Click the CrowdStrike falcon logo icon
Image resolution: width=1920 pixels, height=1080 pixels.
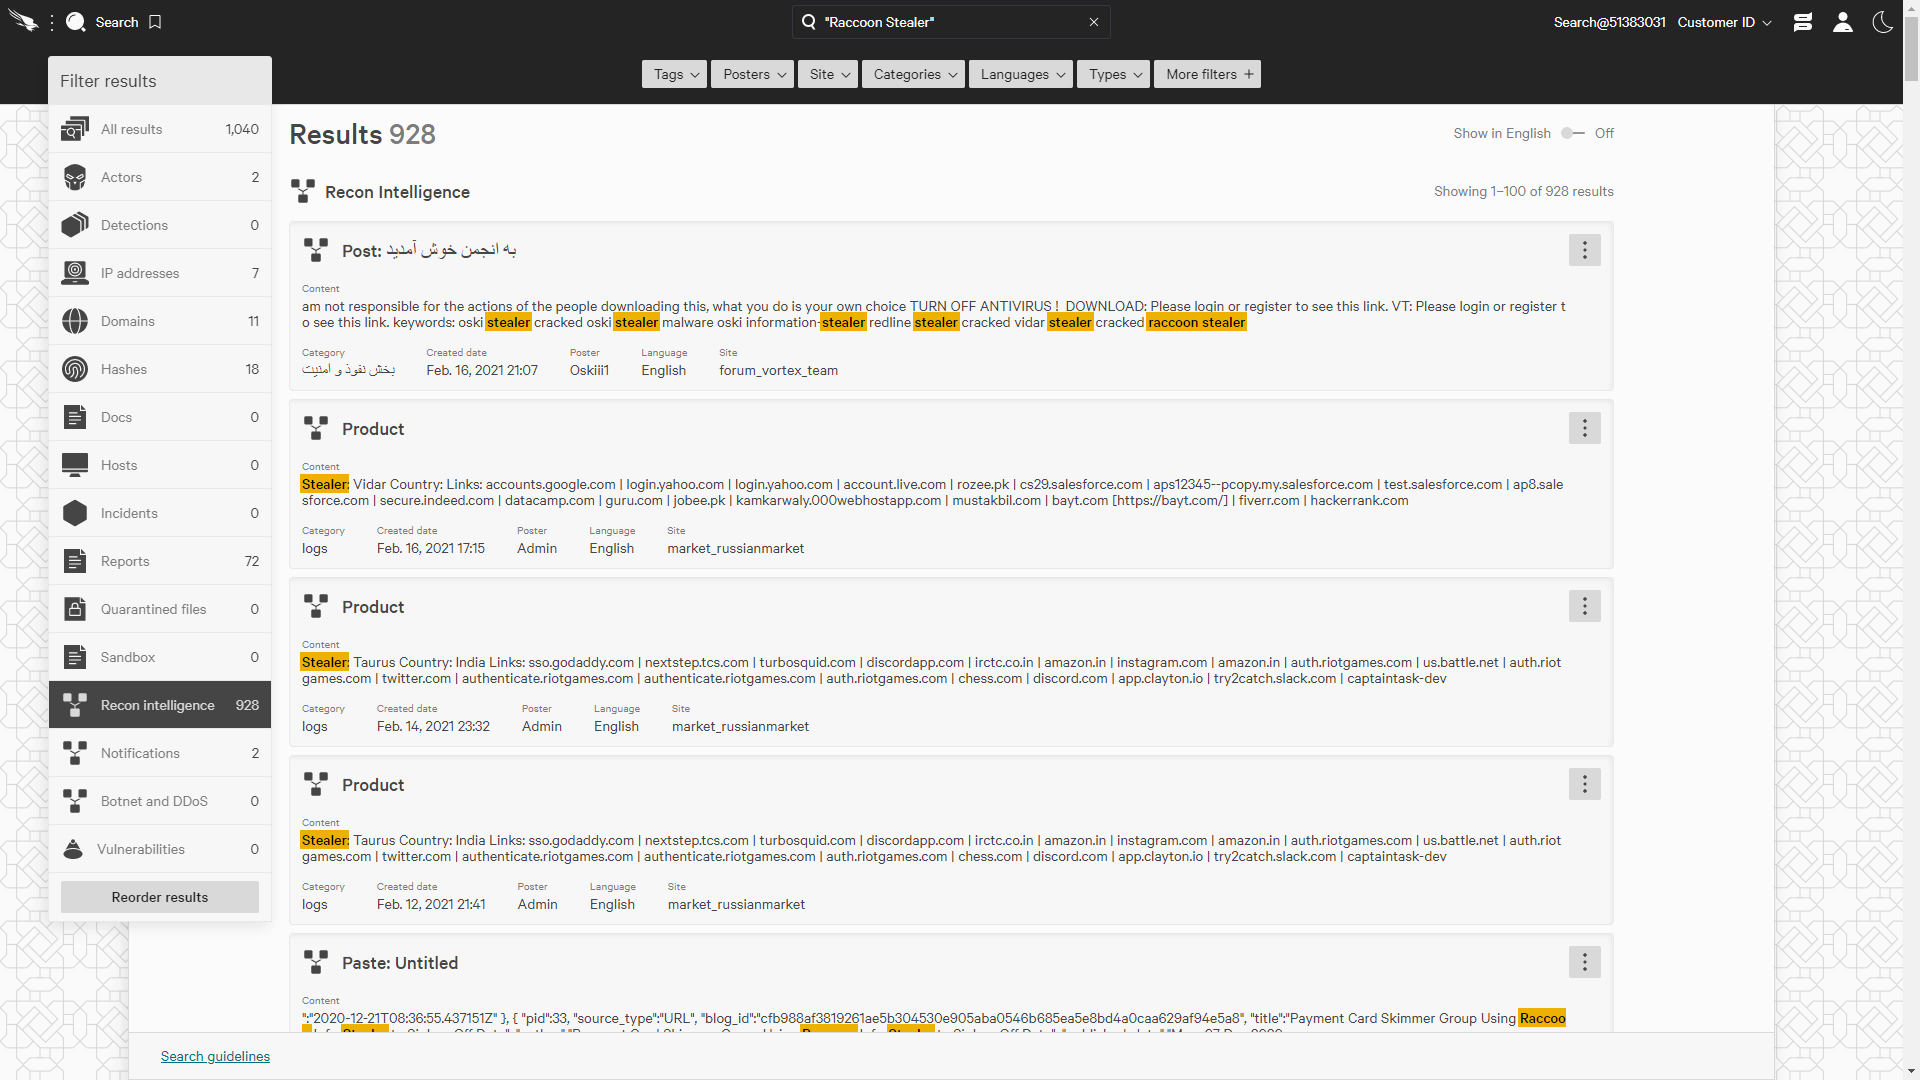point(22,21)
